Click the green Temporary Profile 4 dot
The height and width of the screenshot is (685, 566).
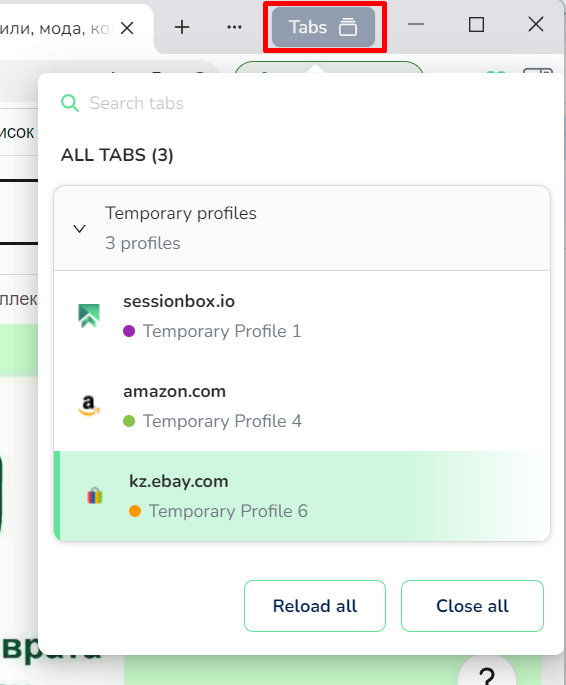129,421
